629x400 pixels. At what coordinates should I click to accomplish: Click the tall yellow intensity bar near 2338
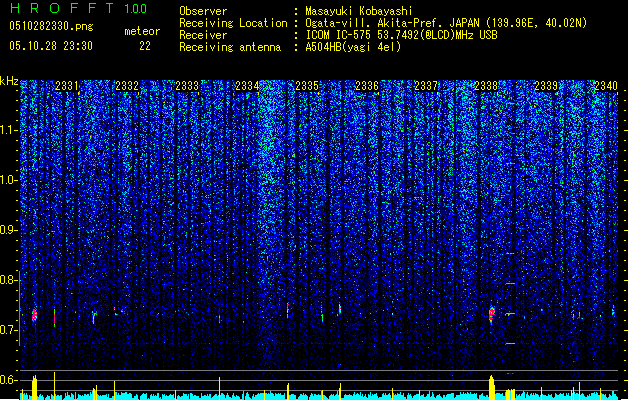(492, 387)
